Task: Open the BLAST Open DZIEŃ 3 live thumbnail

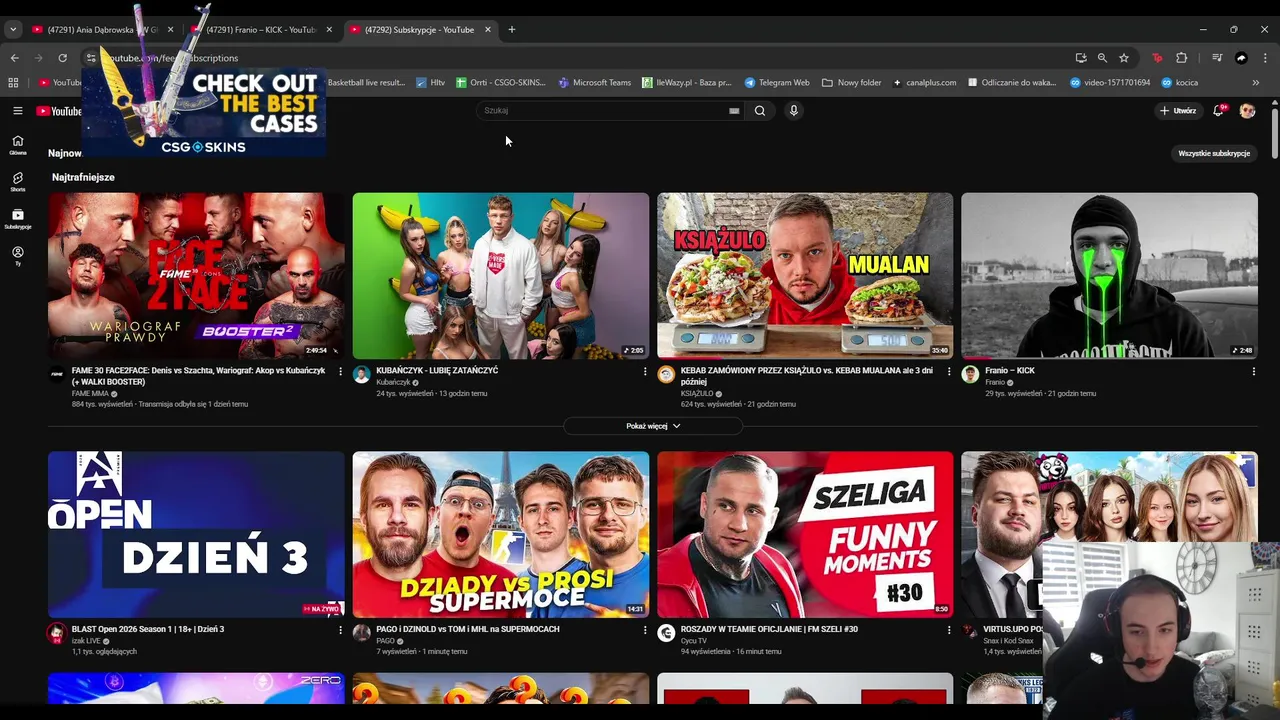Action: coord(196,534)
